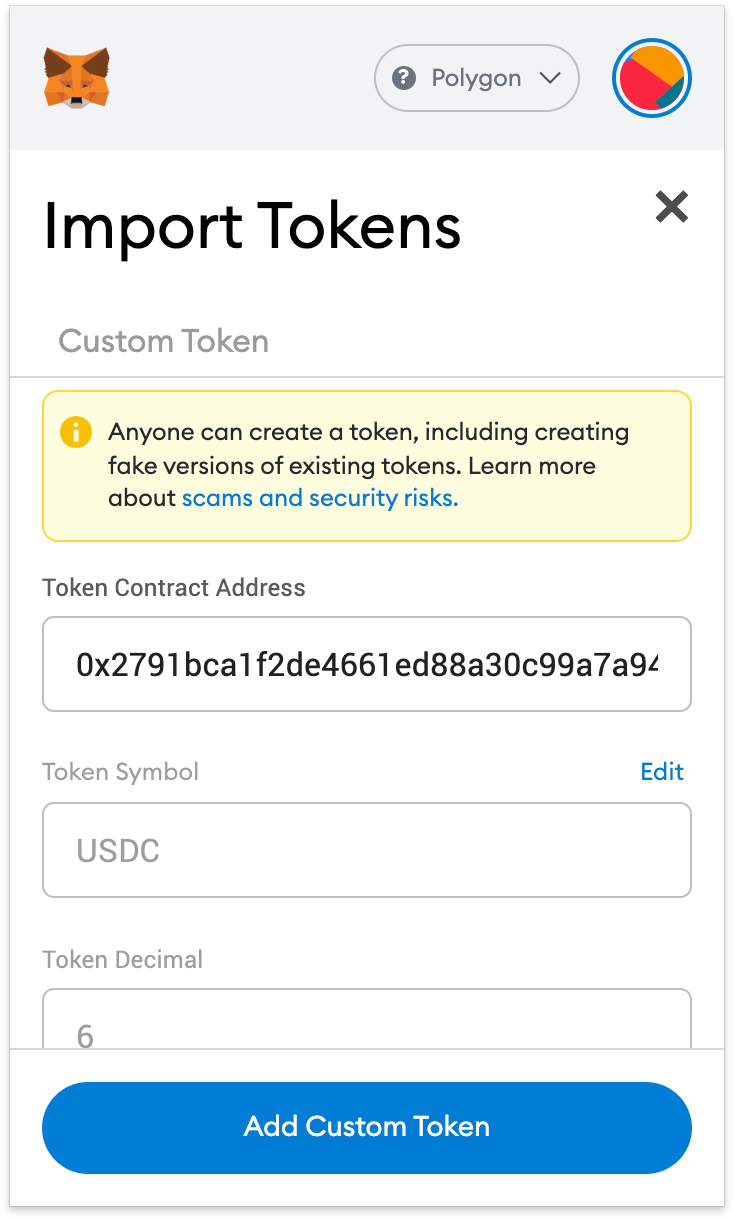734x1220 pixels.
Task: Select the USDC Token Symbol field
Action: click(366, 850)
